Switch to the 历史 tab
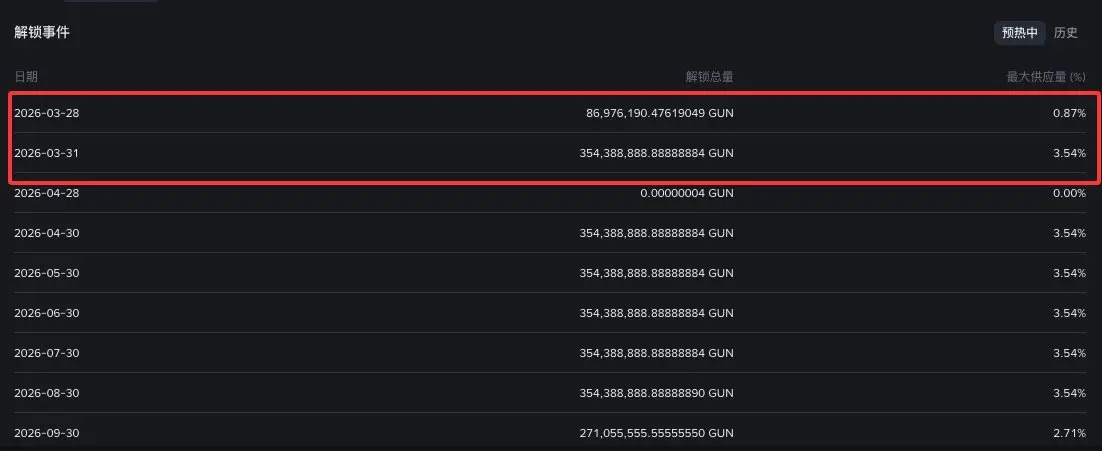The height and width of the screenshot is (451, 1102). point(1065,33)
